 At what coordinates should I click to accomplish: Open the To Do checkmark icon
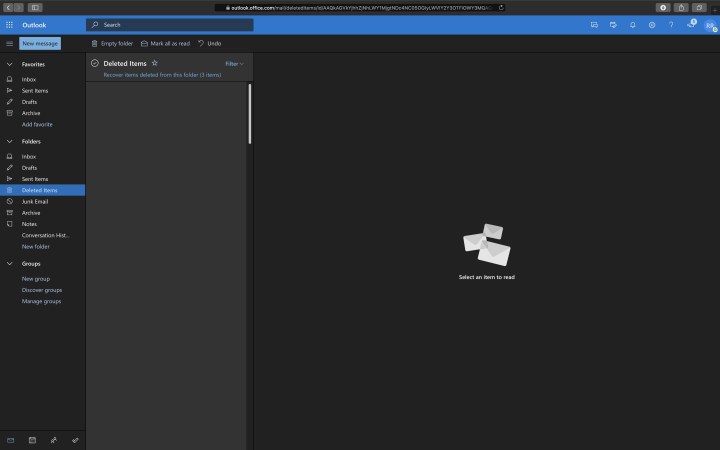[x=76, y=440]
